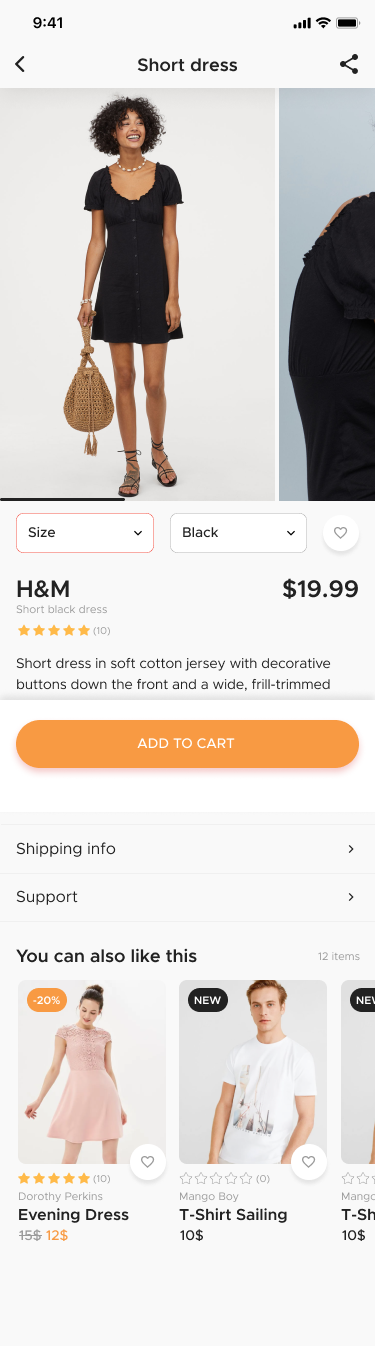This screenshot has height=1346, width=375.
Task: Open the share icon
Action: [349, 65]
